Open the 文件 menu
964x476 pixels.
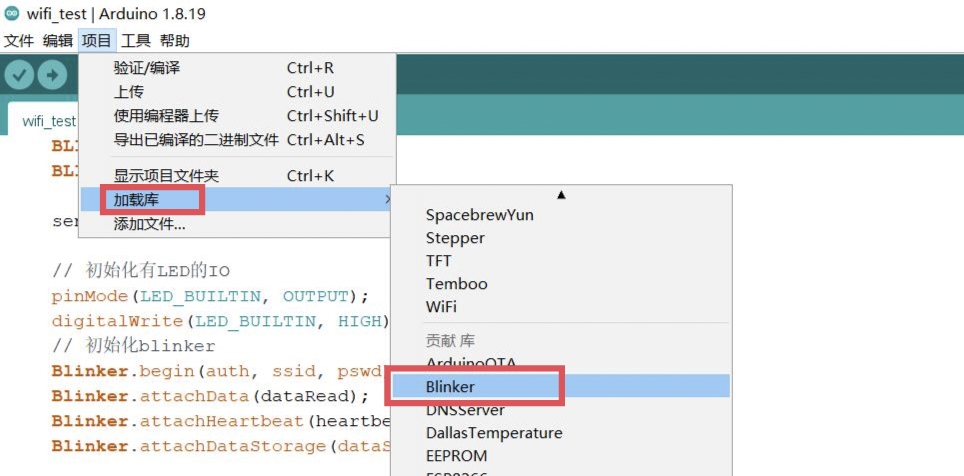19,41
